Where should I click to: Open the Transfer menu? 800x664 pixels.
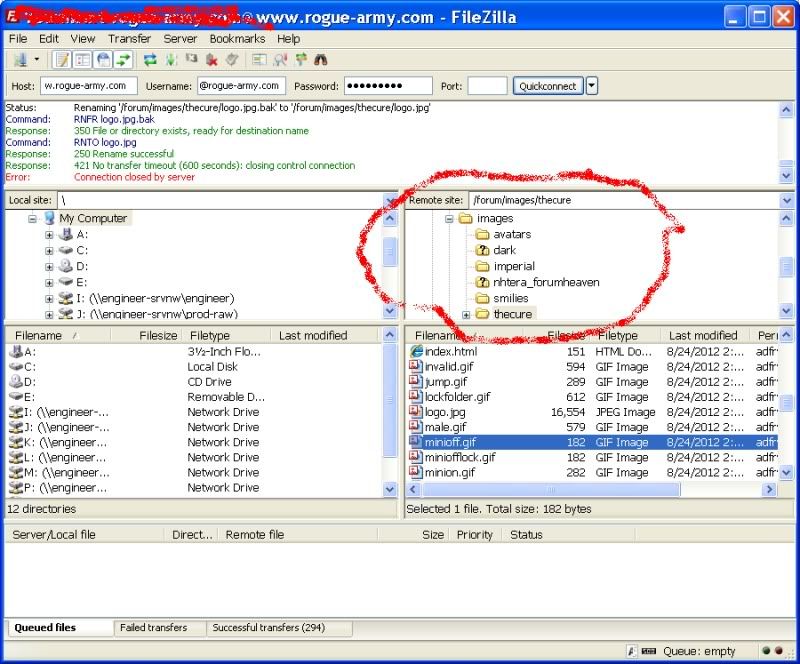point(130,39)
